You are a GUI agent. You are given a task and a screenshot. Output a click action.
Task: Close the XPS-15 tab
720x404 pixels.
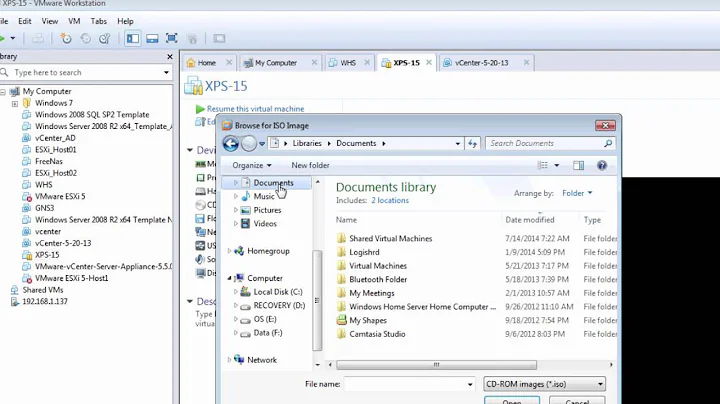coord(428,62)
